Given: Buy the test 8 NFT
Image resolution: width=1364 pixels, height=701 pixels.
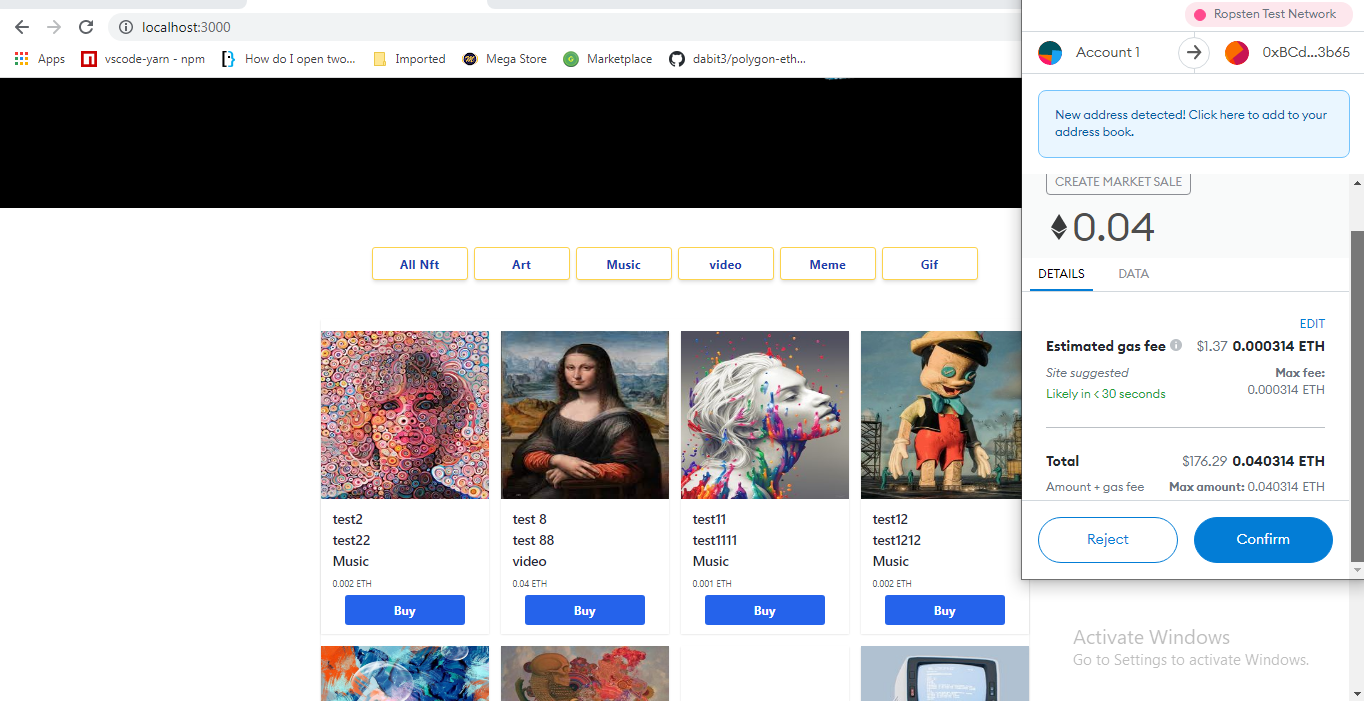Looking at the screenshot, I should [x=585, y=610].
